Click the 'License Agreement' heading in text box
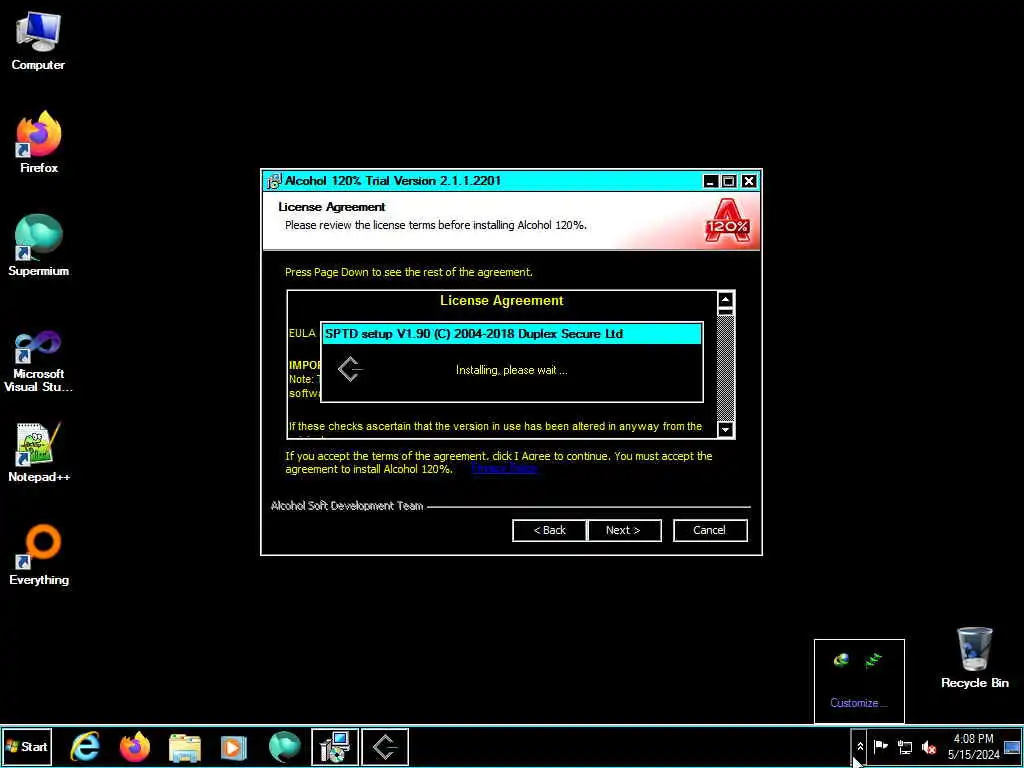Viewport: 1024px width, 768px height. pyautogui.click(x=502, y=300)
